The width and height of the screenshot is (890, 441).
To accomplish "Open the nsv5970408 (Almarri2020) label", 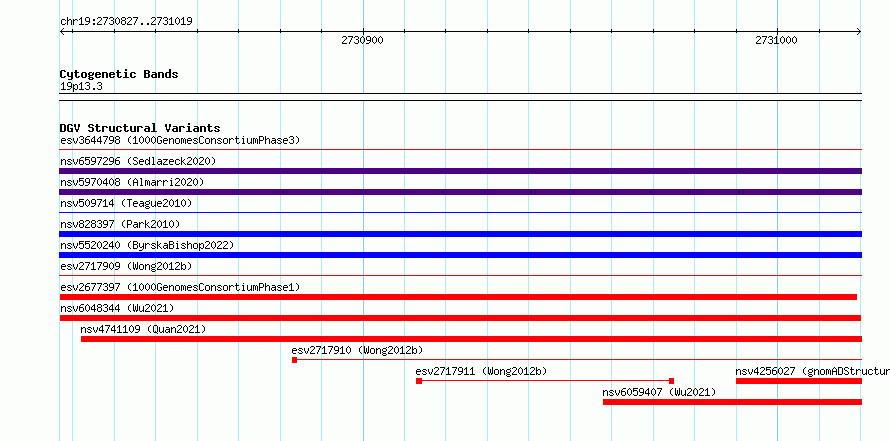I will click(132, 182).
